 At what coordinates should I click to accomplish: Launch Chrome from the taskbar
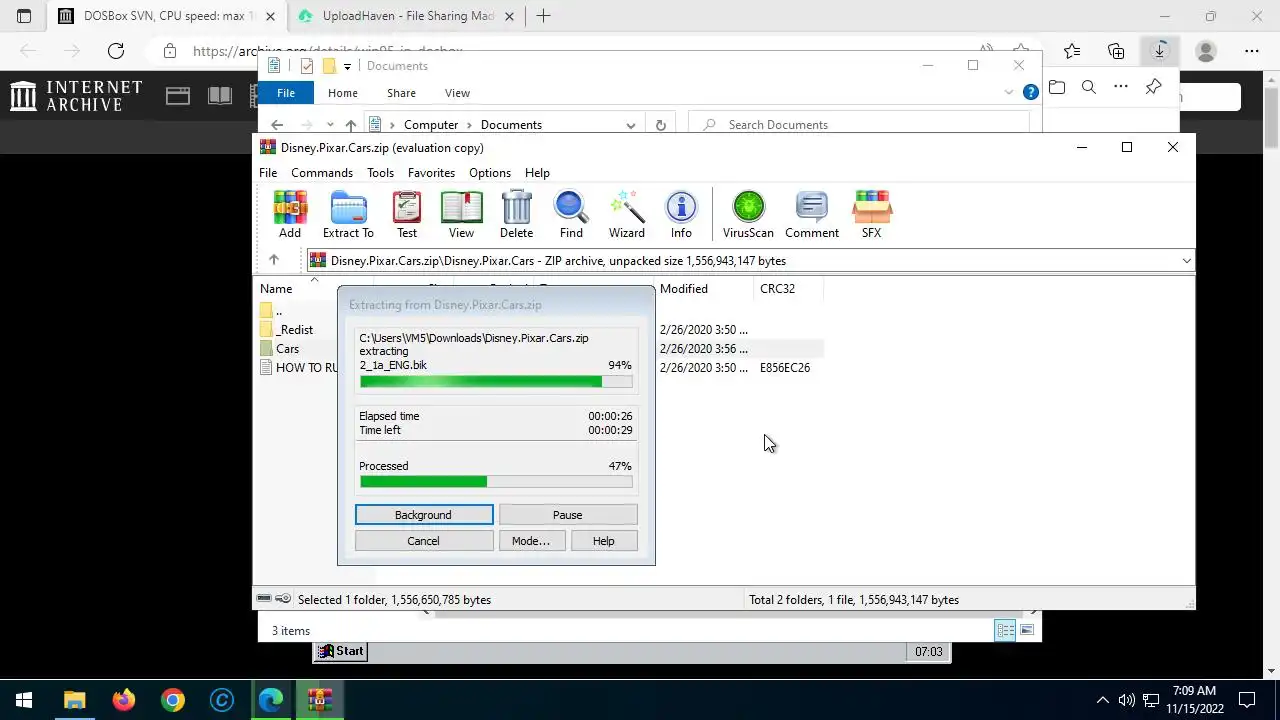tap(172, 700)
